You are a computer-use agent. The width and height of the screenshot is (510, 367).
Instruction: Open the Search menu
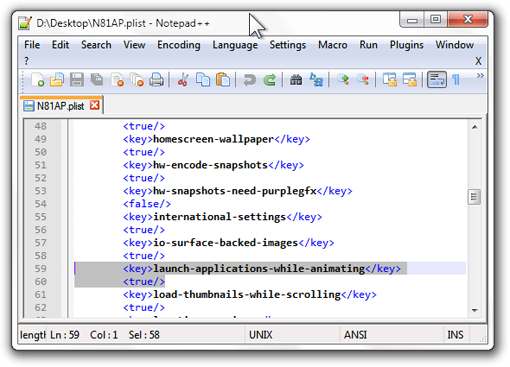click(96, 45)
